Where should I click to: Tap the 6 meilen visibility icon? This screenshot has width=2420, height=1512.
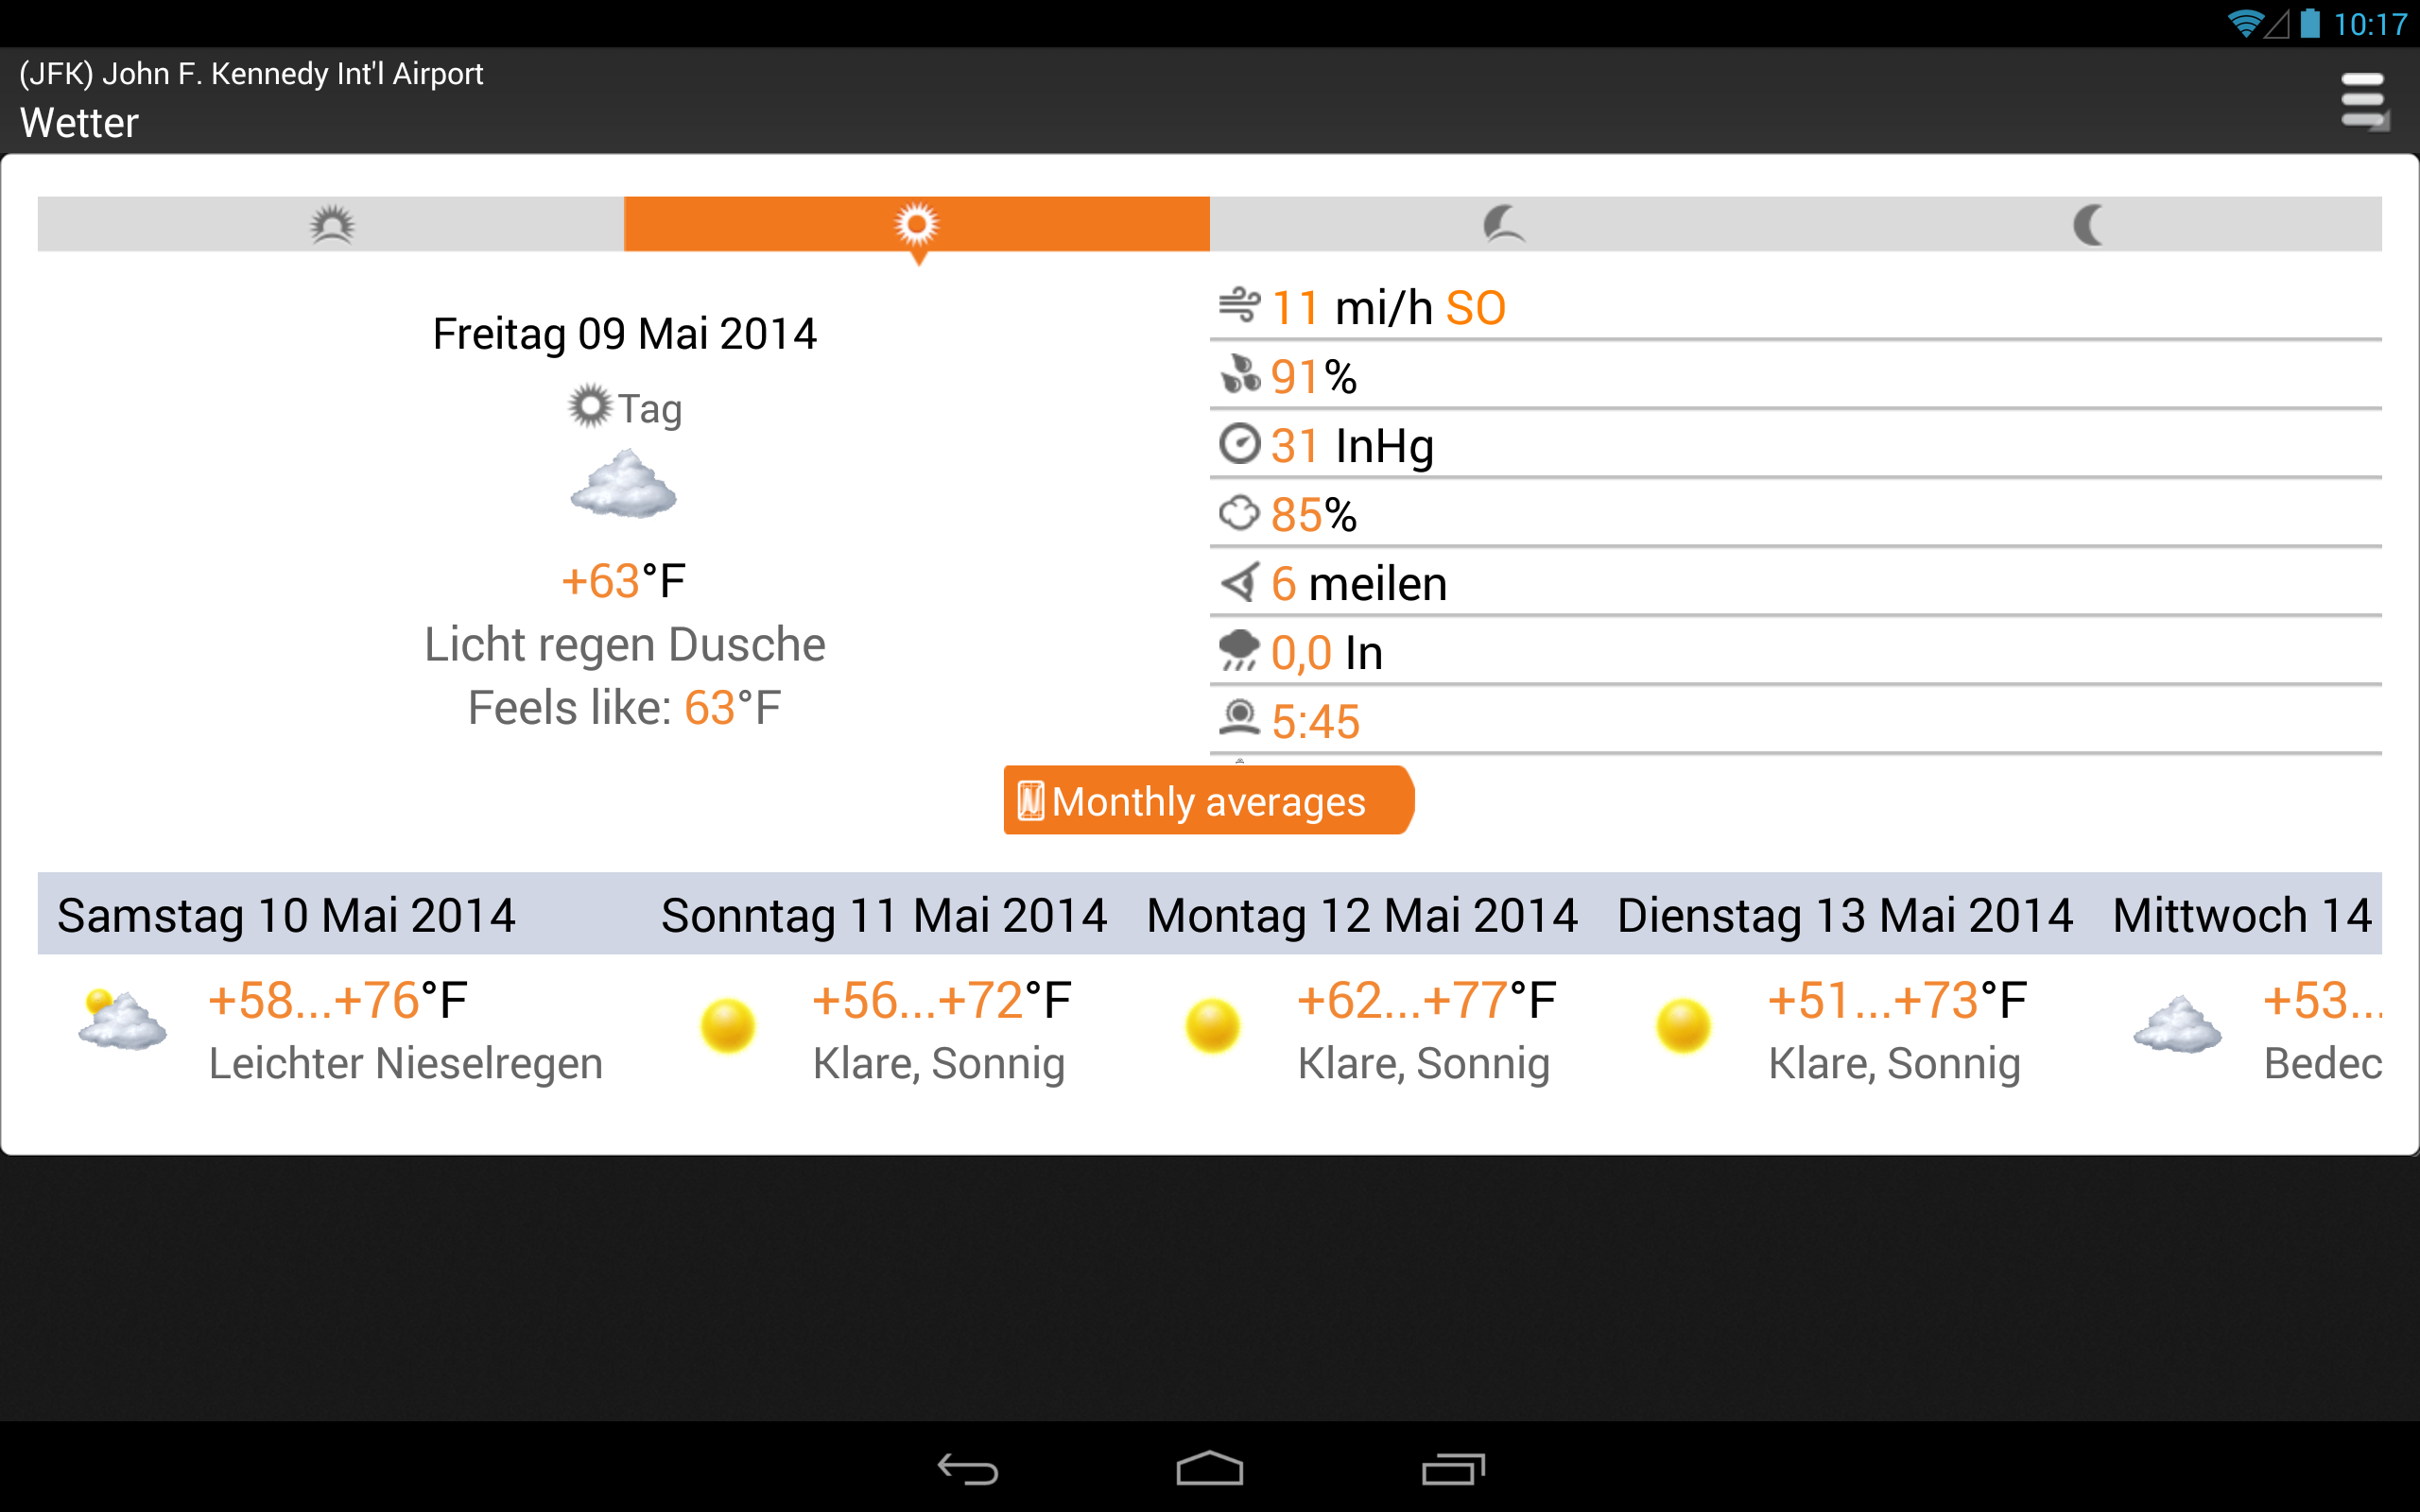1240,582
